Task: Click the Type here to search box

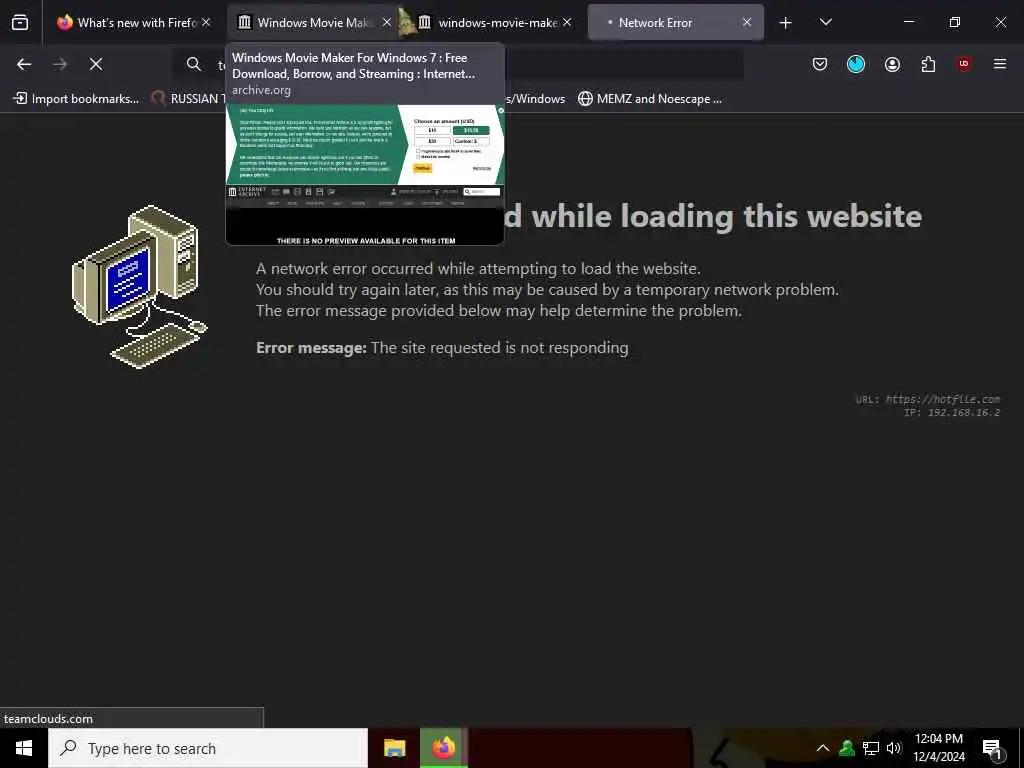Action: click(x=208, y=748)
